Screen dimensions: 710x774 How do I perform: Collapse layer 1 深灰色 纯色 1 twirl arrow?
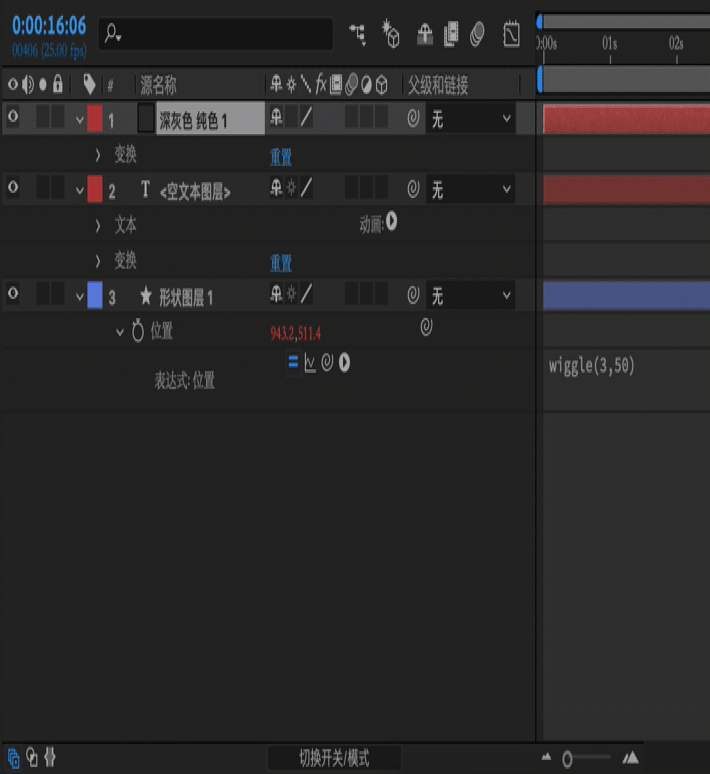[79, 120]
